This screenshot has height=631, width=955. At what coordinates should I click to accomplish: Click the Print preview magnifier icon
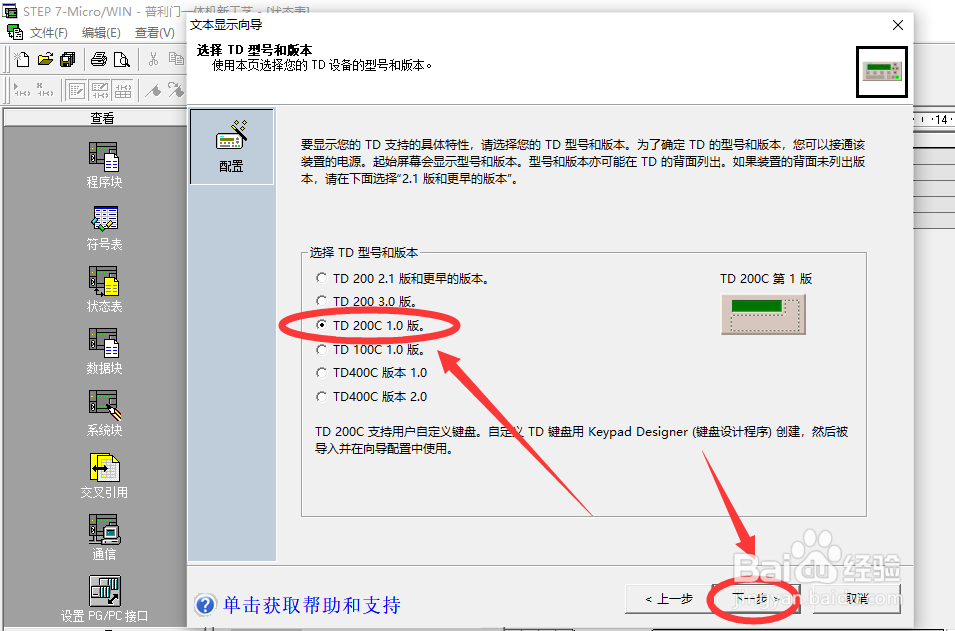(122, 59)
